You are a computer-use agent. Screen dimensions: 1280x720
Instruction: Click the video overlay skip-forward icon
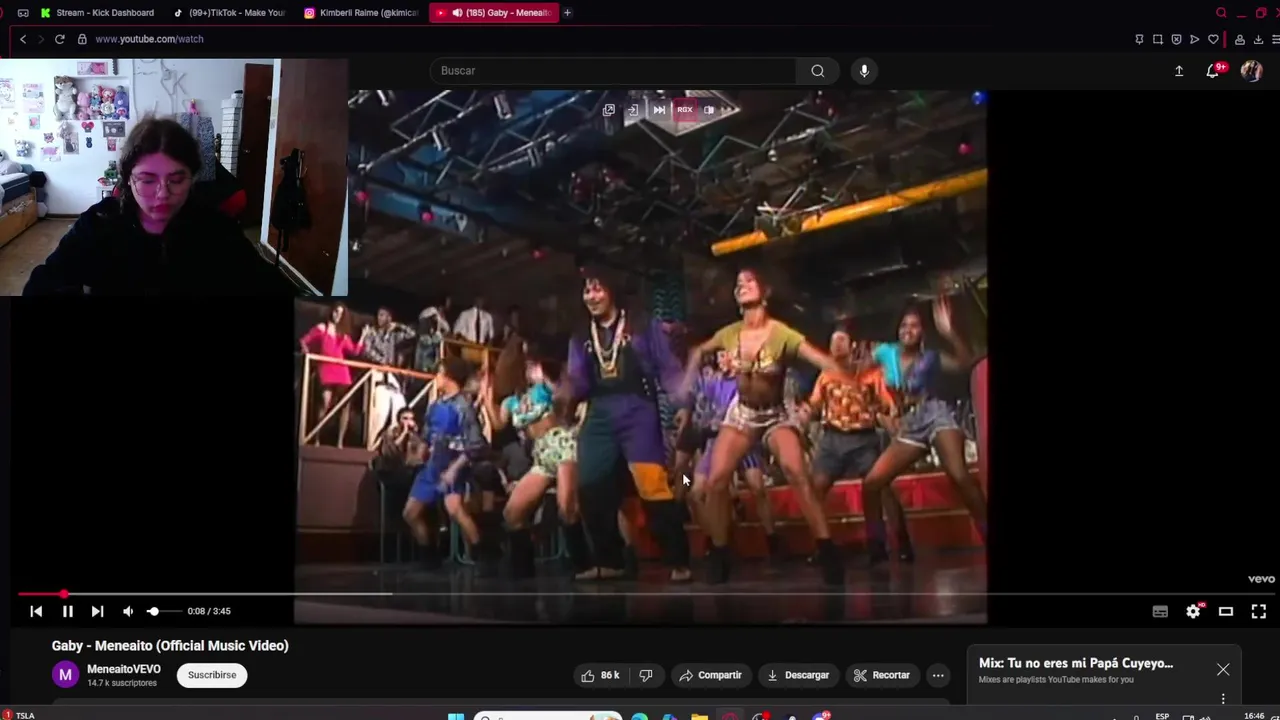[x=659, y=110]
